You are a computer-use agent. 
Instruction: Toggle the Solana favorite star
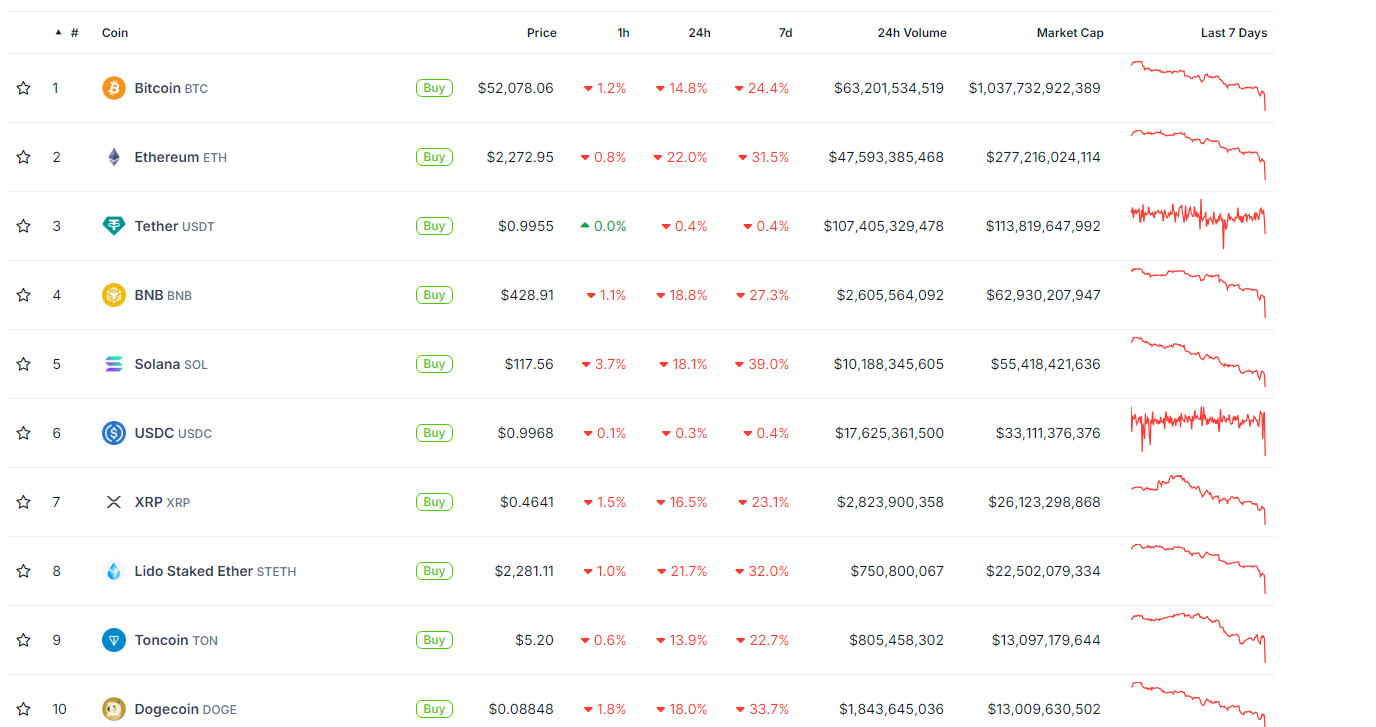click(x=23, y=364)
